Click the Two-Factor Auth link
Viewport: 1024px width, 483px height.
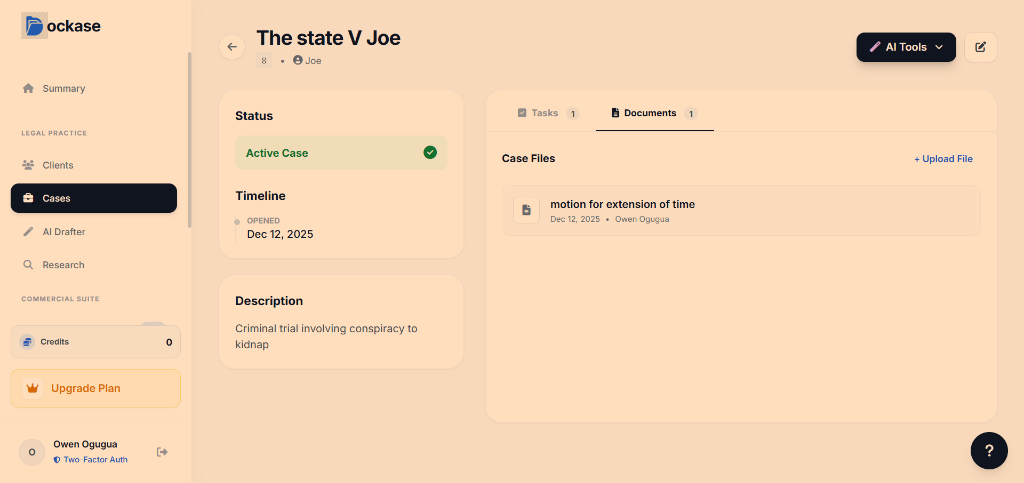[95, 460]
